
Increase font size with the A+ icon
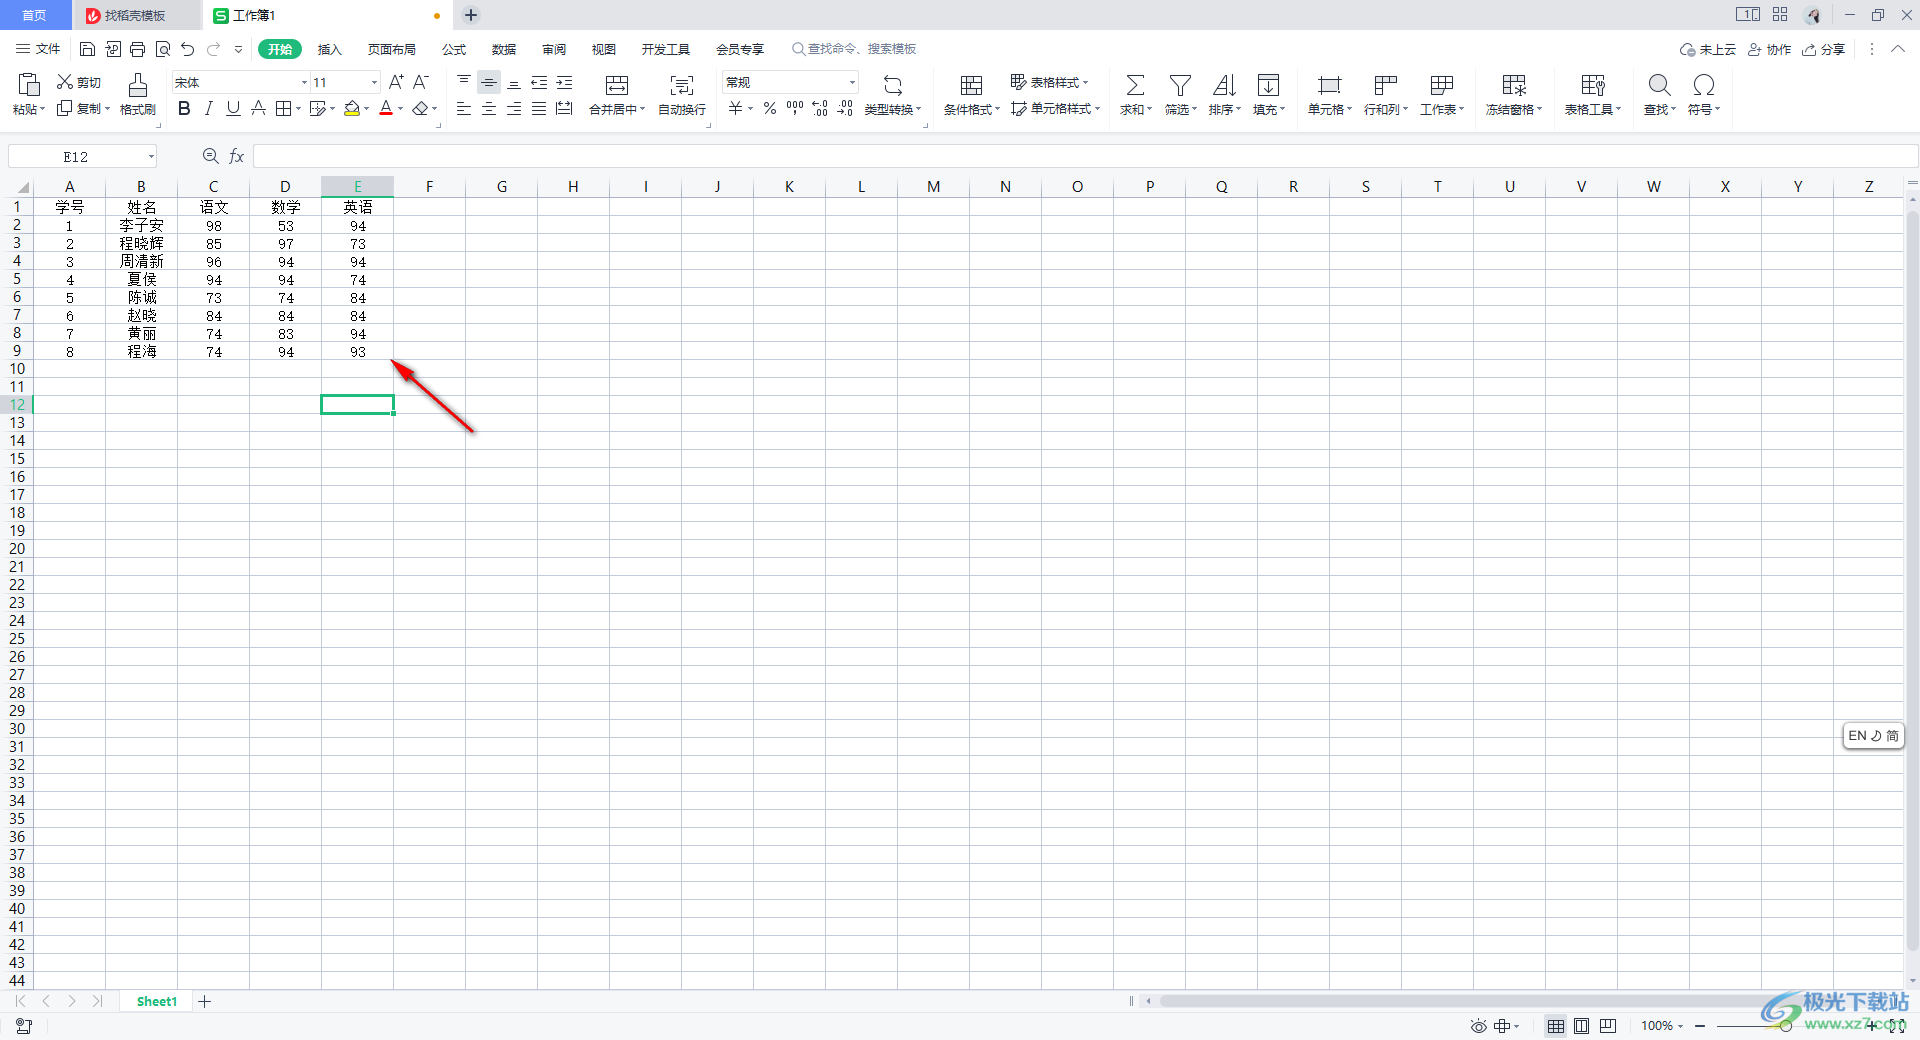[x=396, y=82]
